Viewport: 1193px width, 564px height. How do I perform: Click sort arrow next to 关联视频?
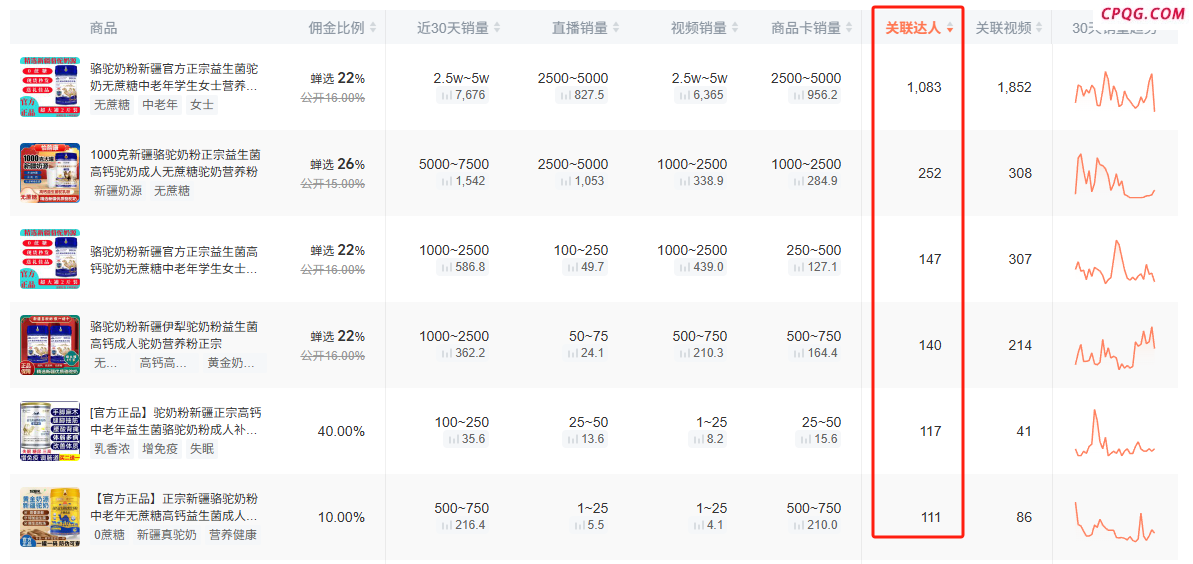(1040, 28)
